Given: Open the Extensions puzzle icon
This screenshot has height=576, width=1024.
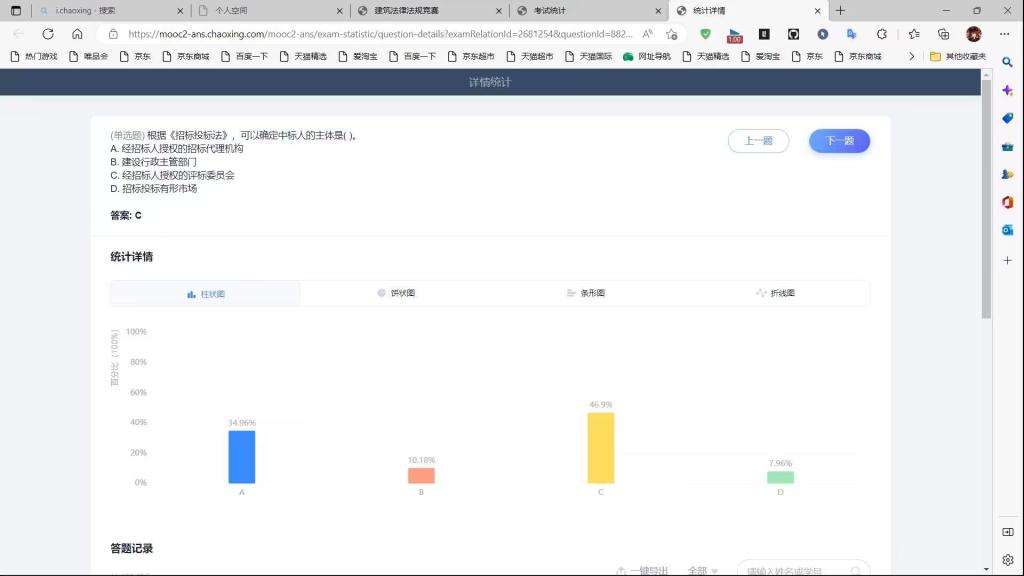Looking at the screenshot, I should point(881,33).
